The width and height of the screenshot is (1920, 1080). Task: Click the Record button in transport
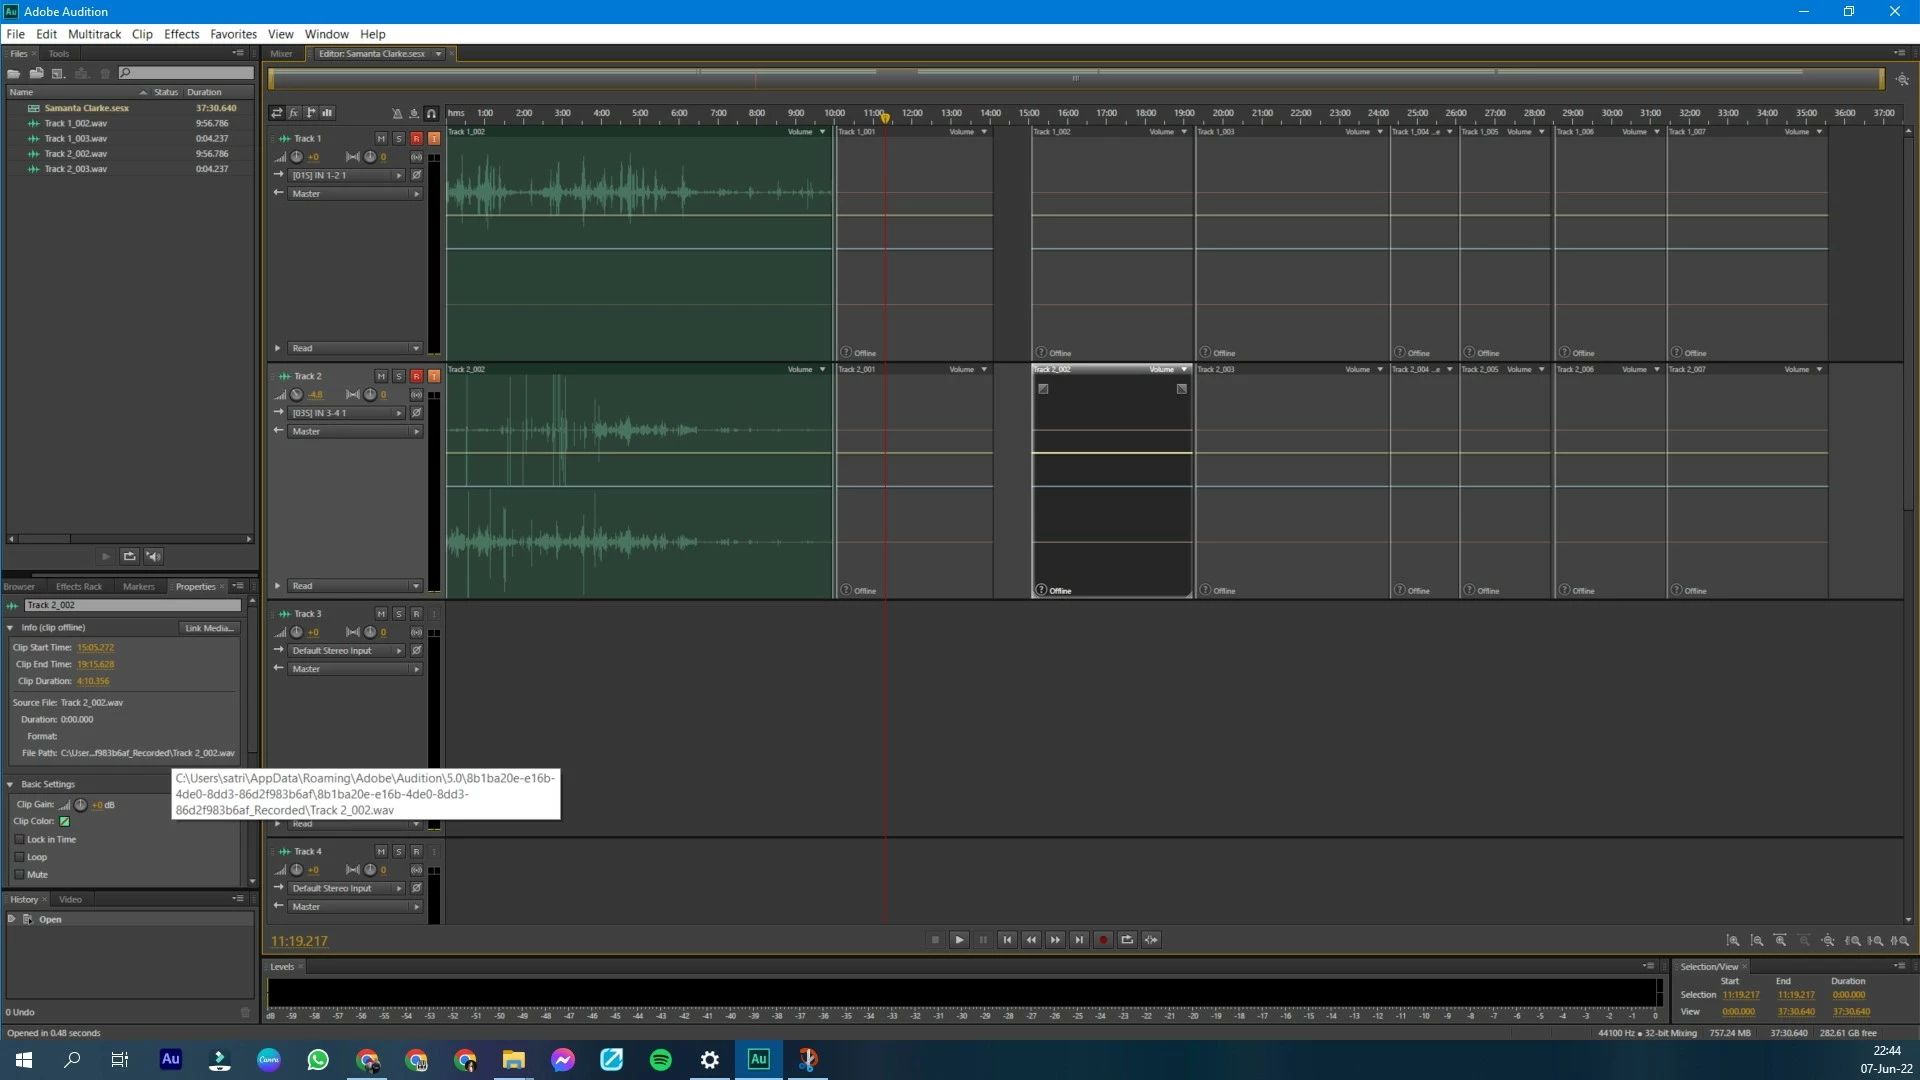coord(1103,940)
